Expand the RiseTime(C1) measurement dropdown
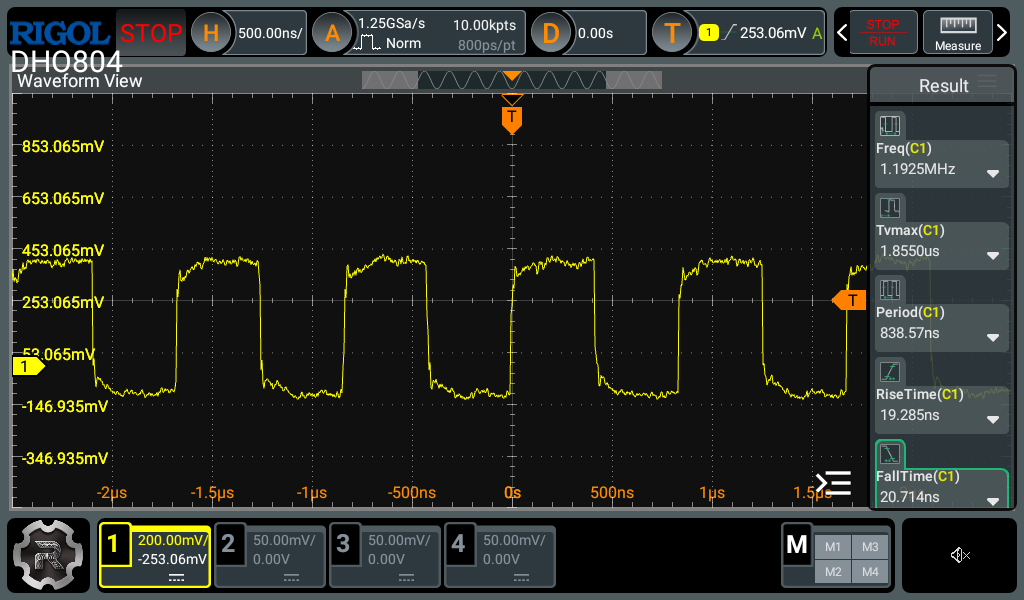Image resolution: width=1024 pixels, height=600 pixels. pyautogui.click(x=993, y=418)
